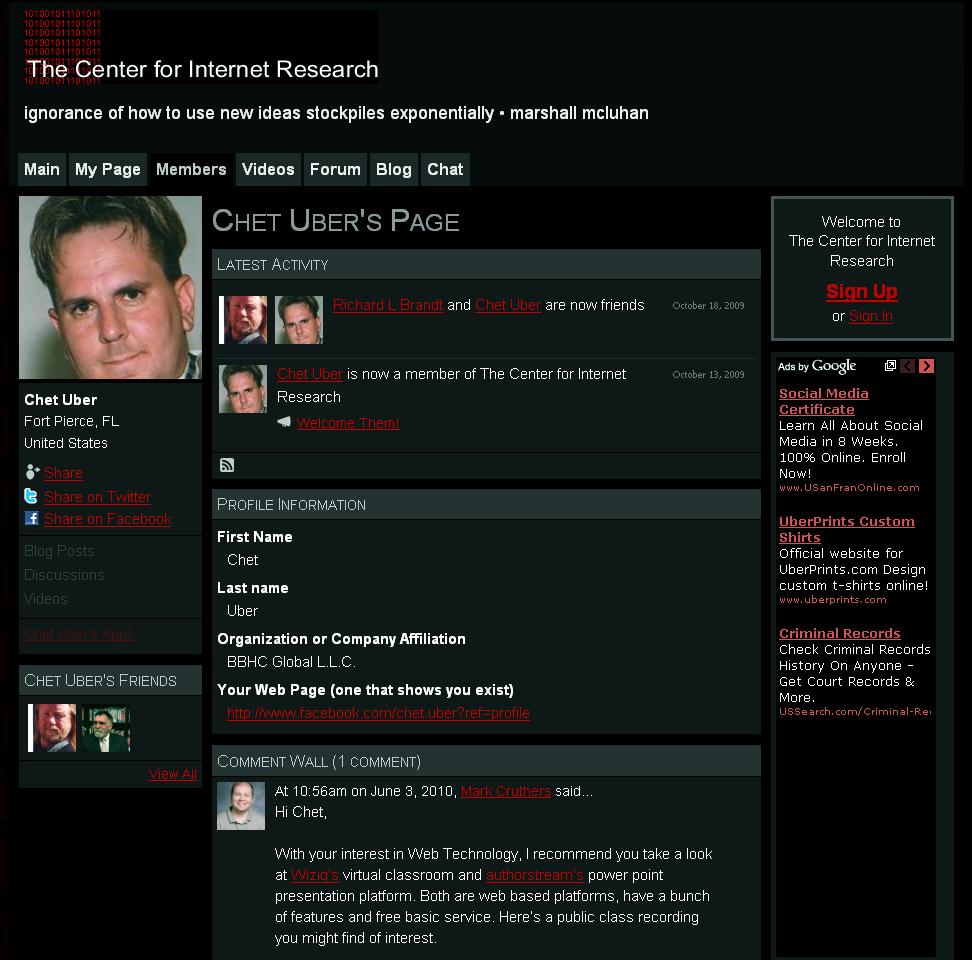972x960 pixels.
Task: Click the RSS feed icon under Latest Activity
Action: tap(227, 465)
